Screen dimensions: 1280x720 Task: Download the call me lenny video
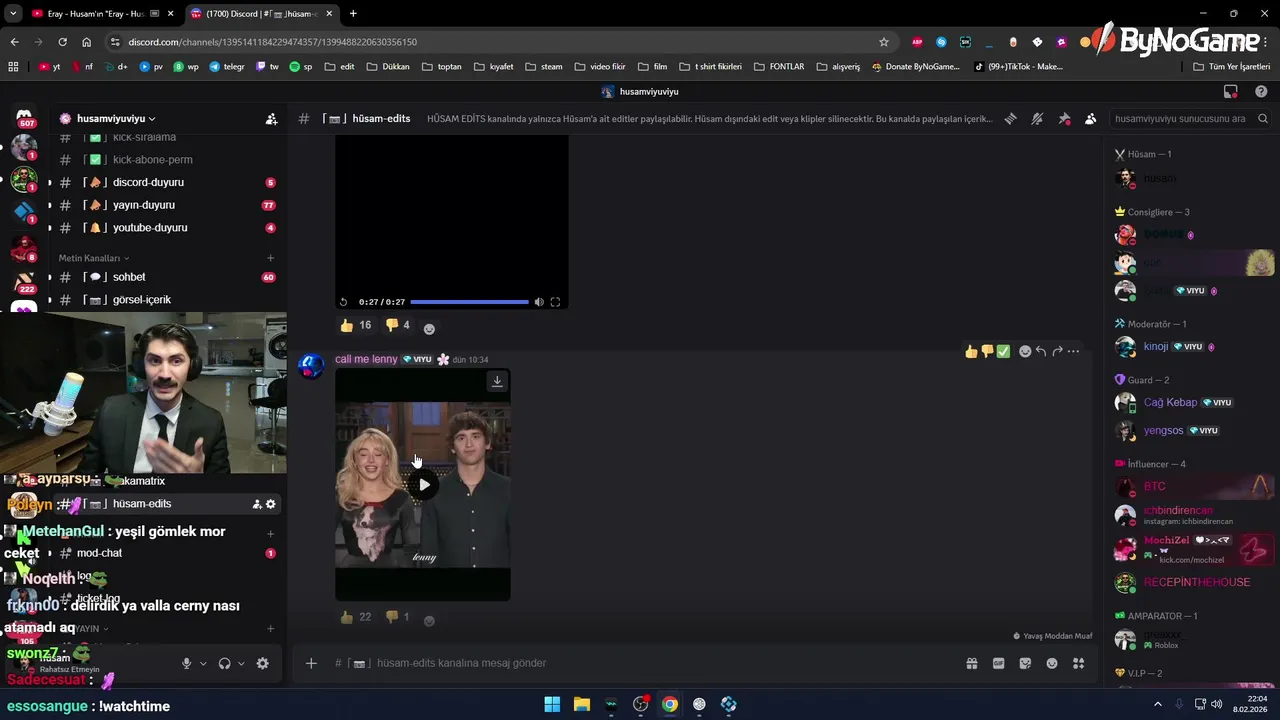[497, 381]
